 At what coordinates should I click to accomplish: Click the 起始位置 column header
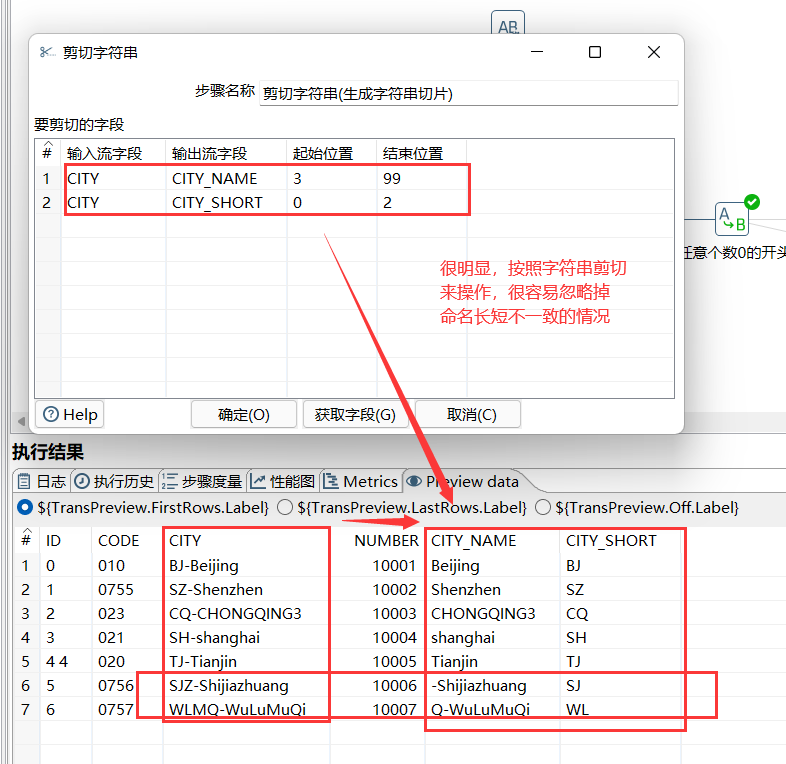(332, 153)
